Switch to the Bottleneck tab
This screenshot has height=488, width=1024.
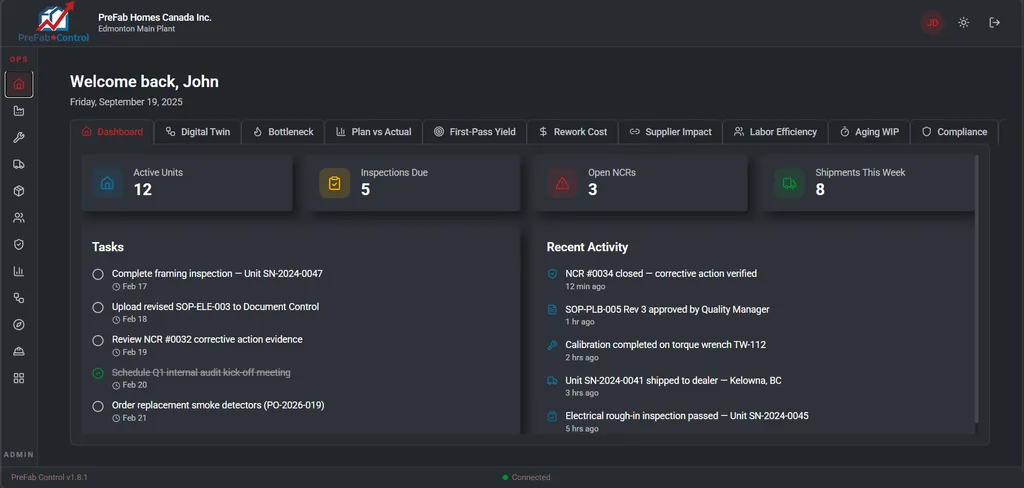[283, 132]
